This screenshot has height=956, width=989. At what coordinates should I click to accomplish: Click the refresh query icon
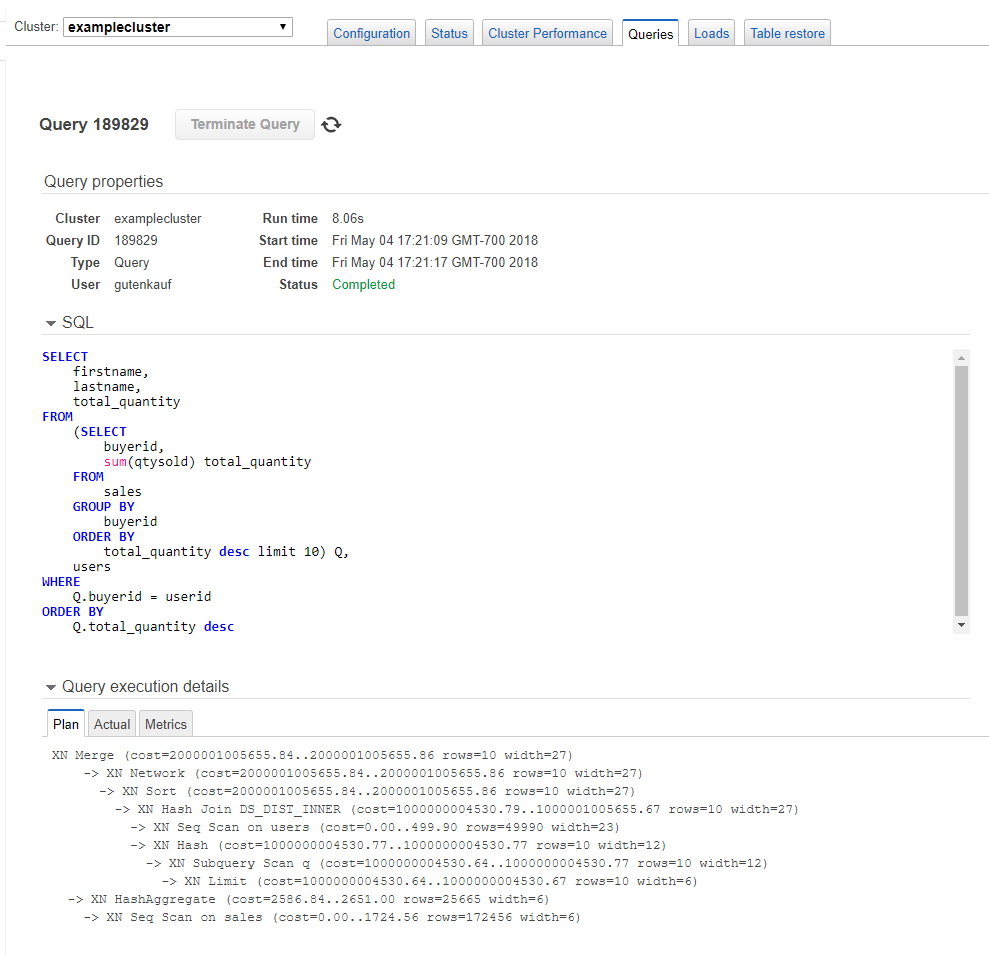pyautogui.click(x=332, y=124)
